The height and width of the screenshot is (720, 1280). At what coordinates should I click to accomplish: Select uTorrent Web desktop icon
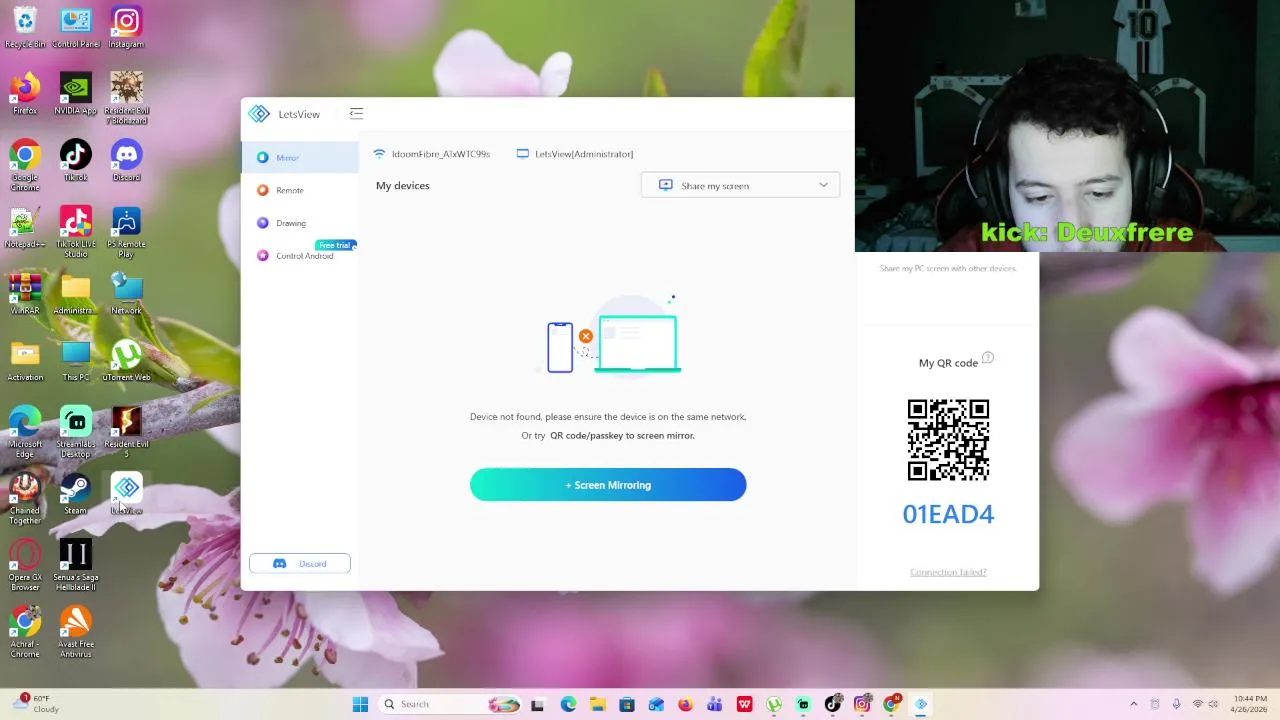tap(126, 361)
